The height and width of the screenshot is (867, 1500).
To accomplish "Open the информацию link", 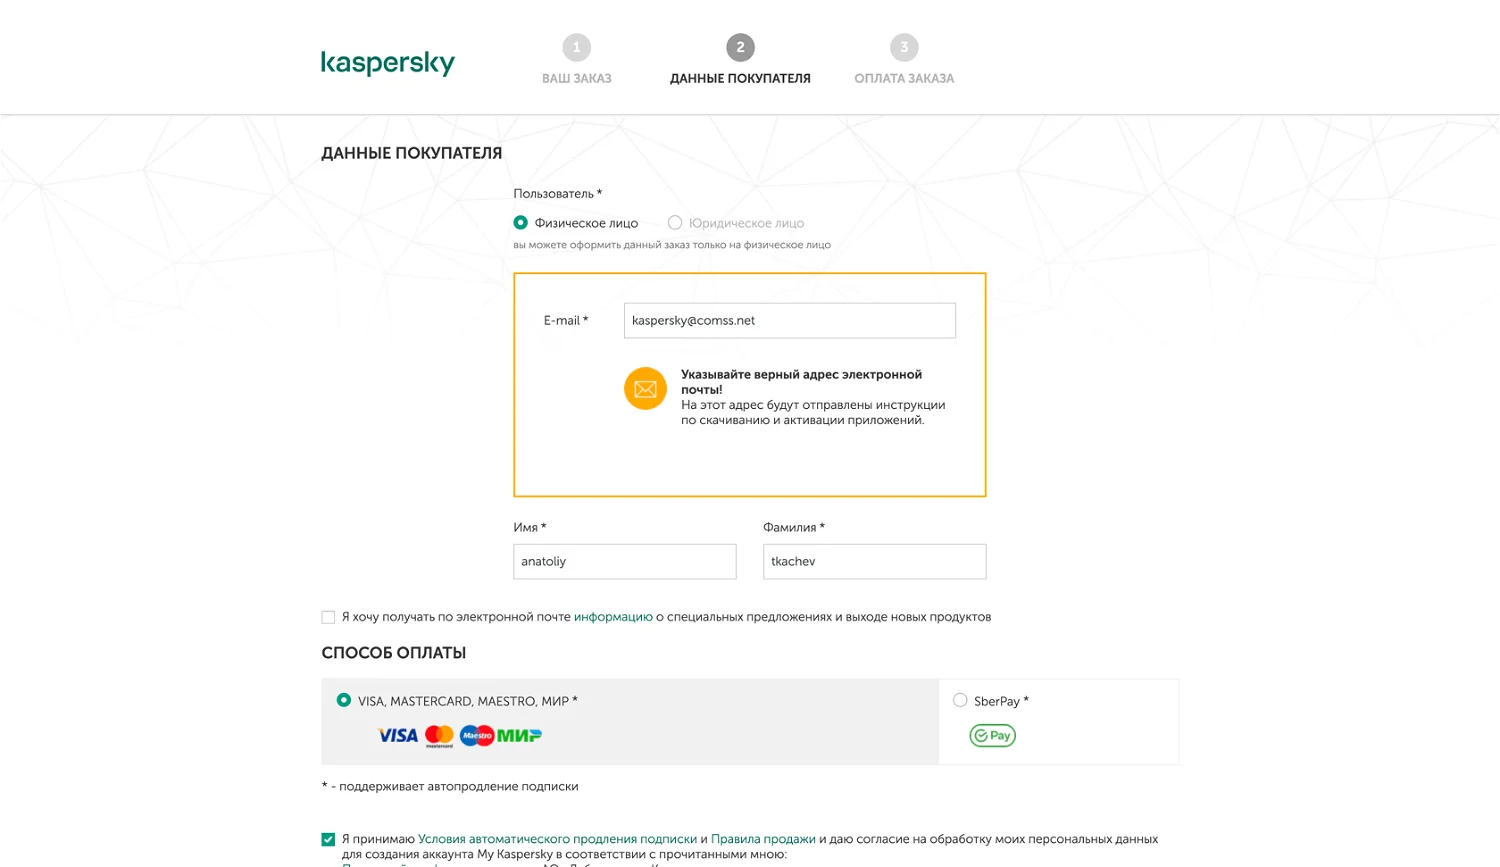I will click(613, 617).
